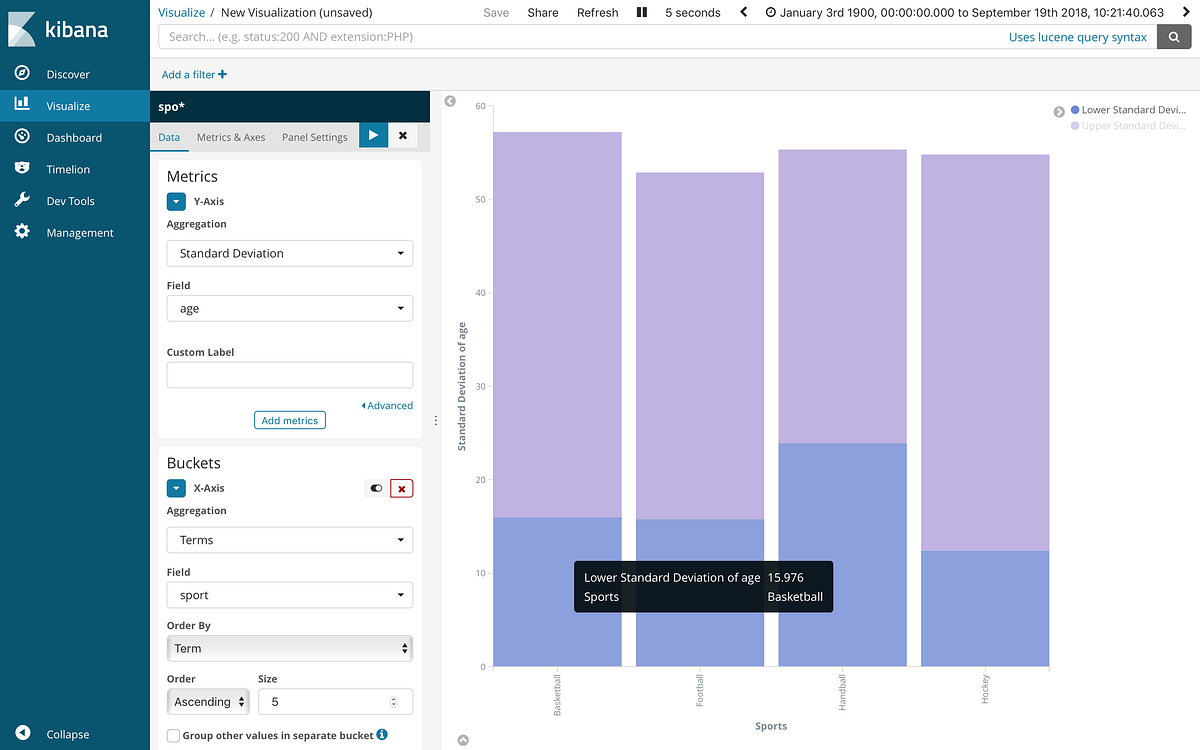1200x750 pixels.
Task: Apply changes with the play button
Action: pos(373,135)
